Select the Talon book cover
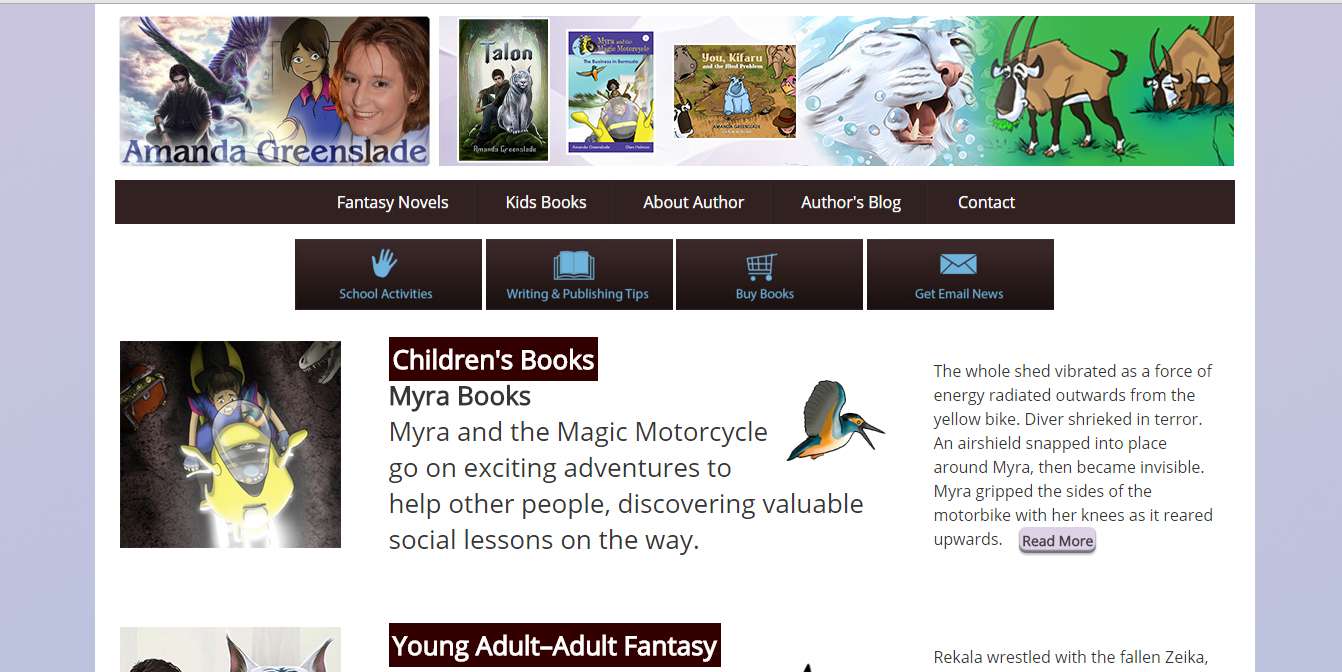Screen dimensions: 1342x672 pos(503,90)
